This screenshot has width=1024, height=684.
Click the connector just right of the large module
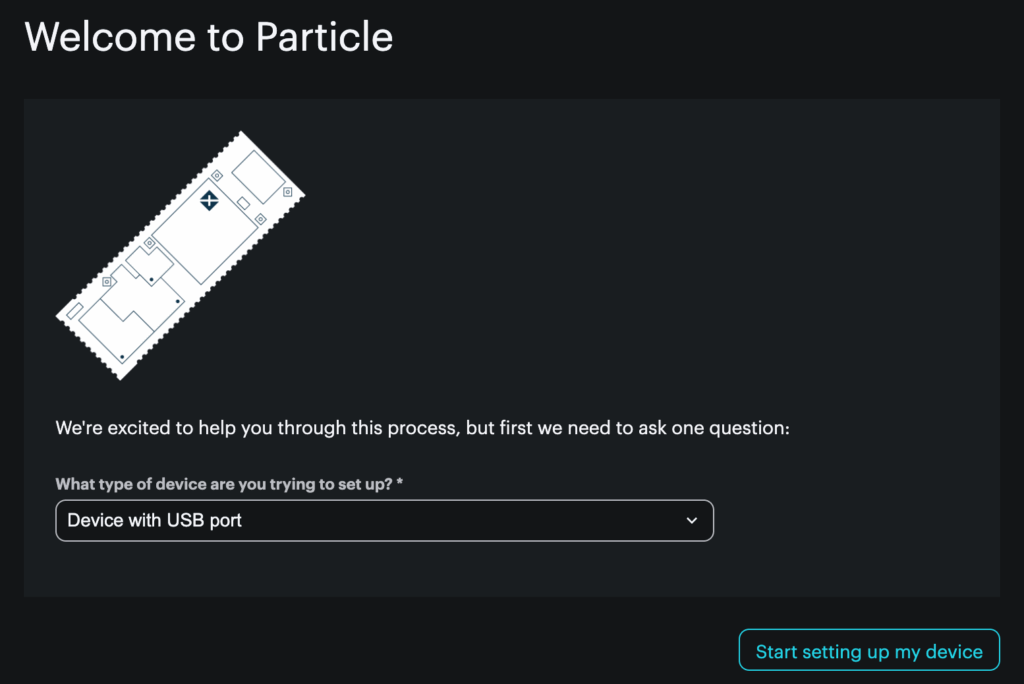(x=260, y=218)
